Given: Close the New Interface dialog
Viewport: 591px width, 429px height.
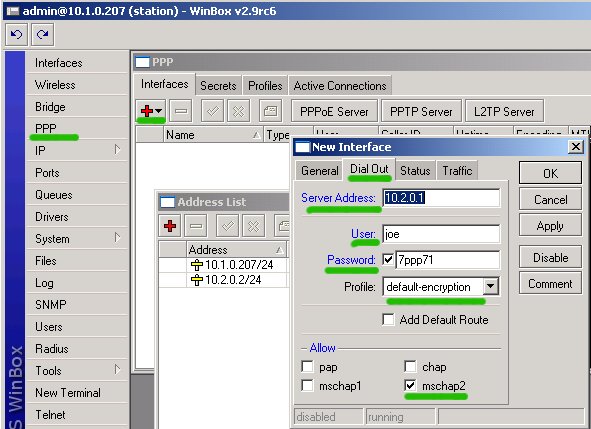Looking at the screenshot, I should 576,147.
